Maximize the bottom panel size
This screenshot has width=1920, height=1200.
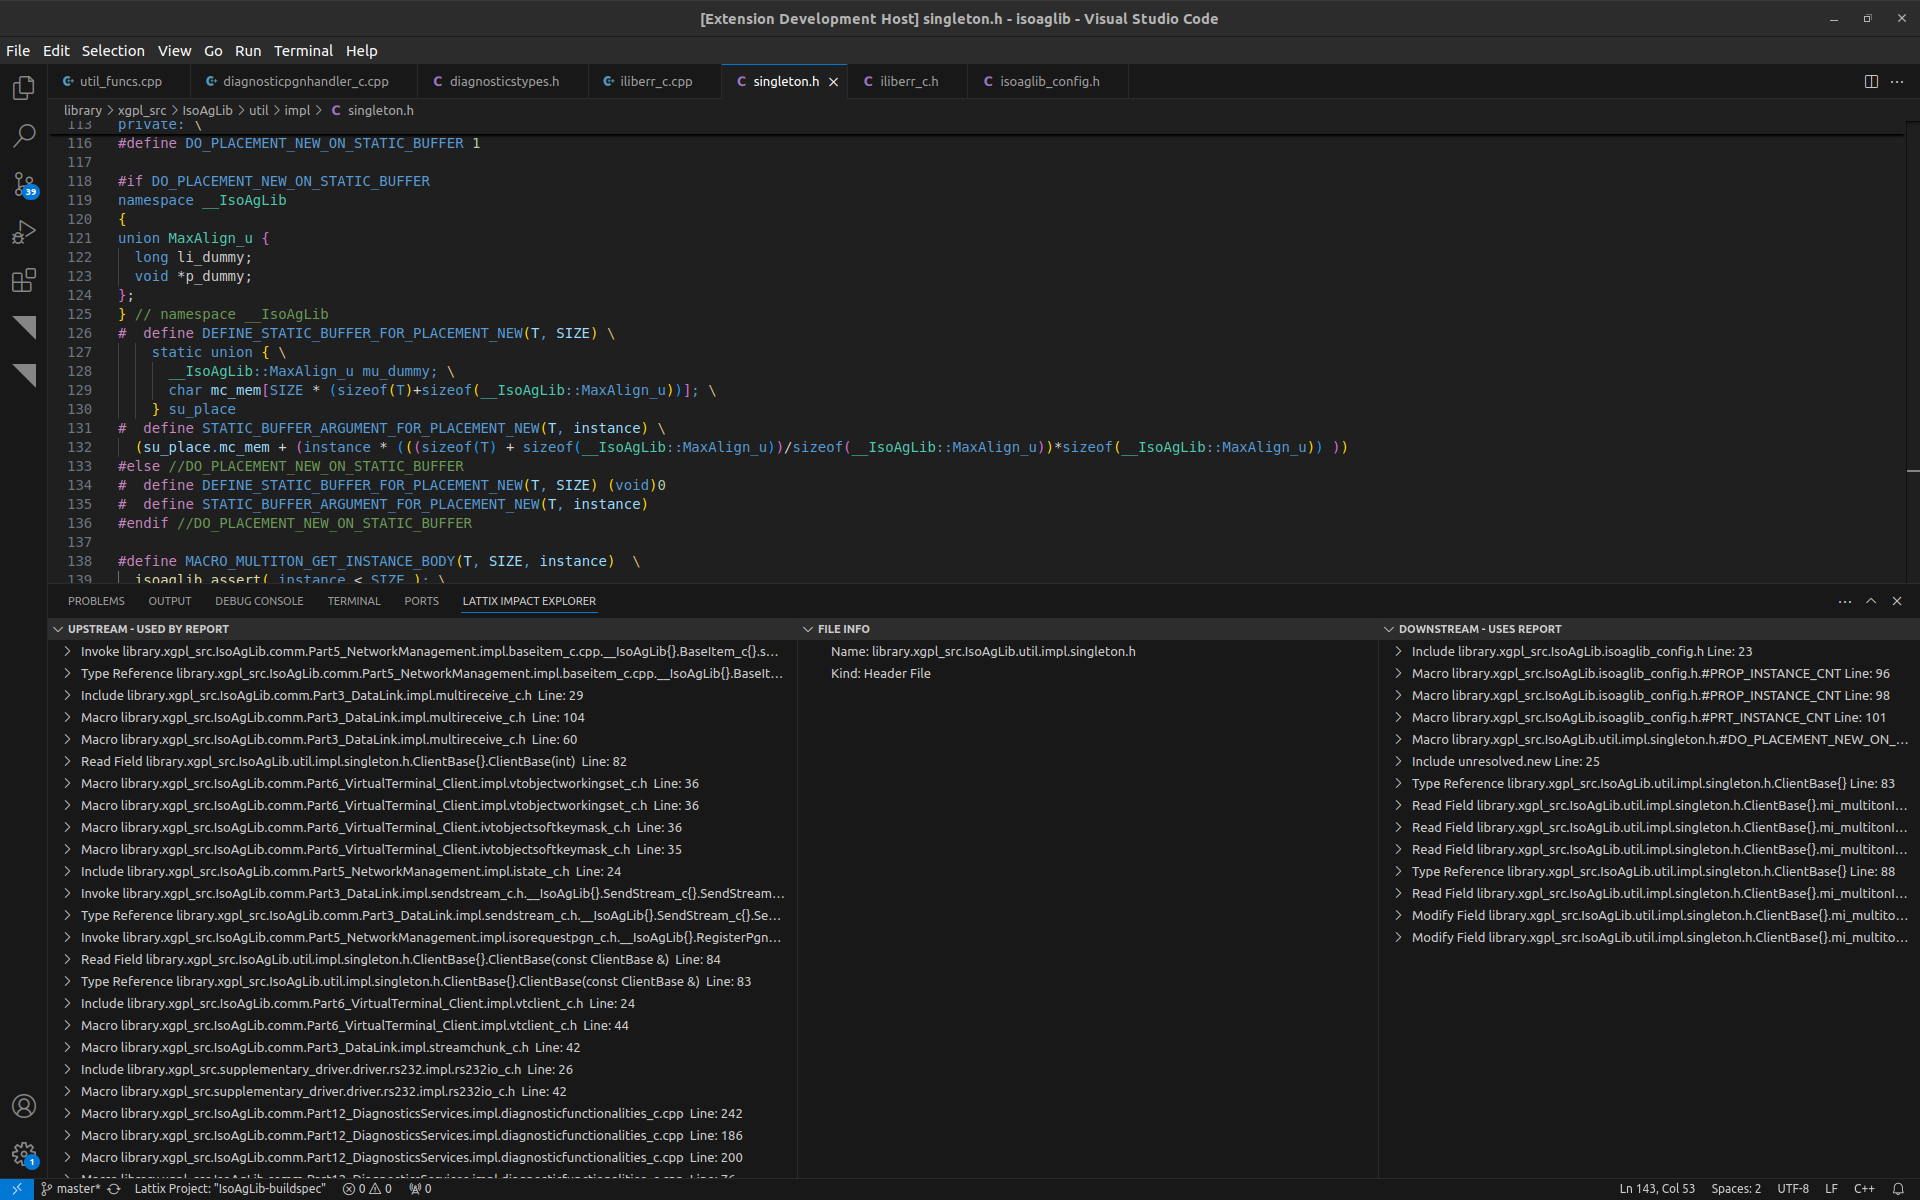pyautogui.click(x=1871, y=601)
